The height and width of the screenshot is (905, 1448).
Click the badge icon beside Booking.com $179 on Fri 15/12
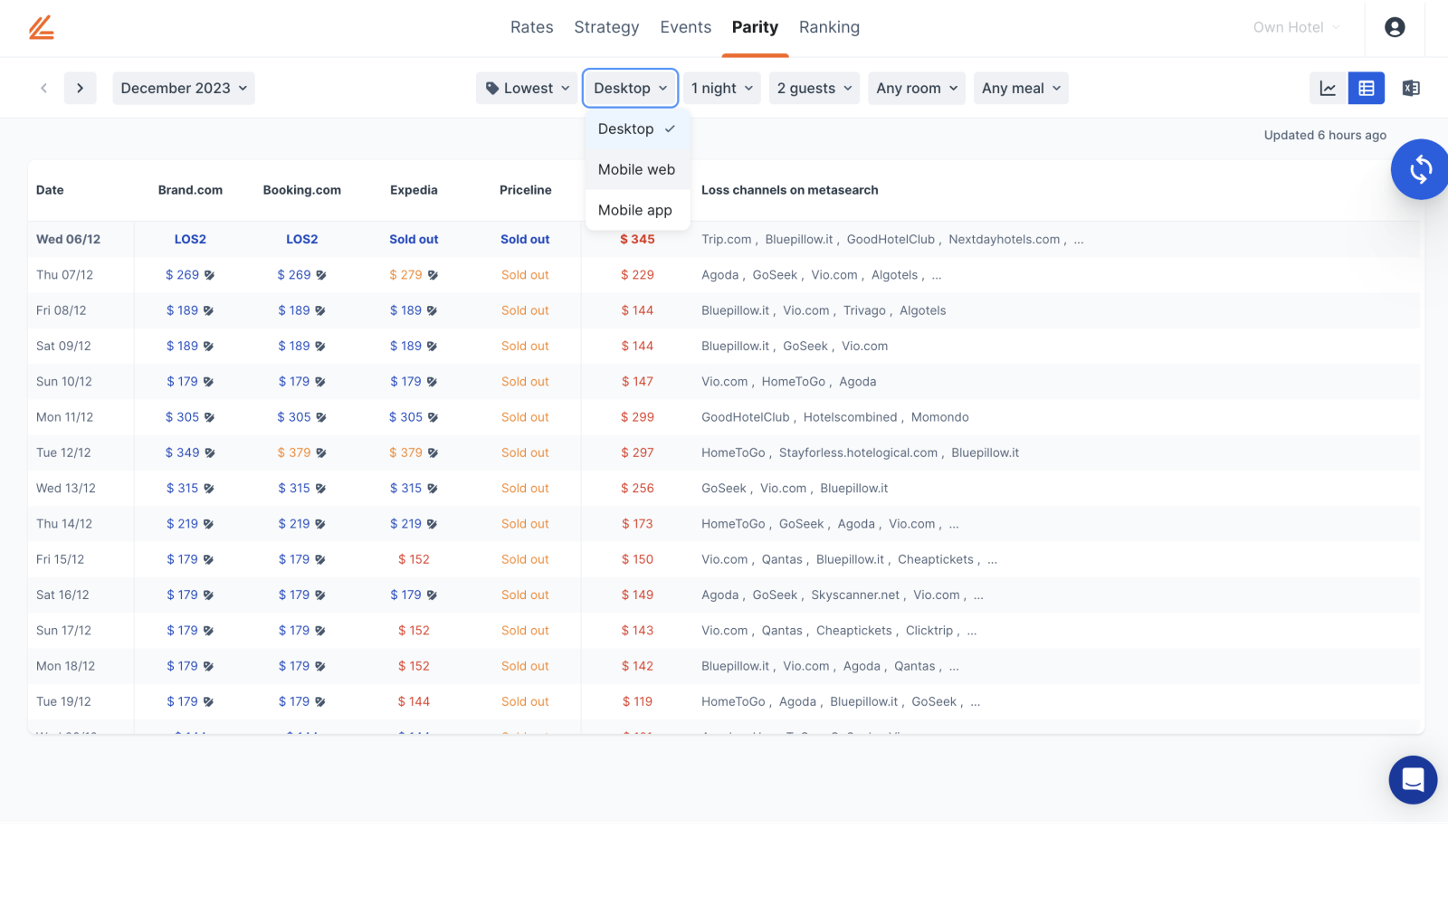(320, 560)
